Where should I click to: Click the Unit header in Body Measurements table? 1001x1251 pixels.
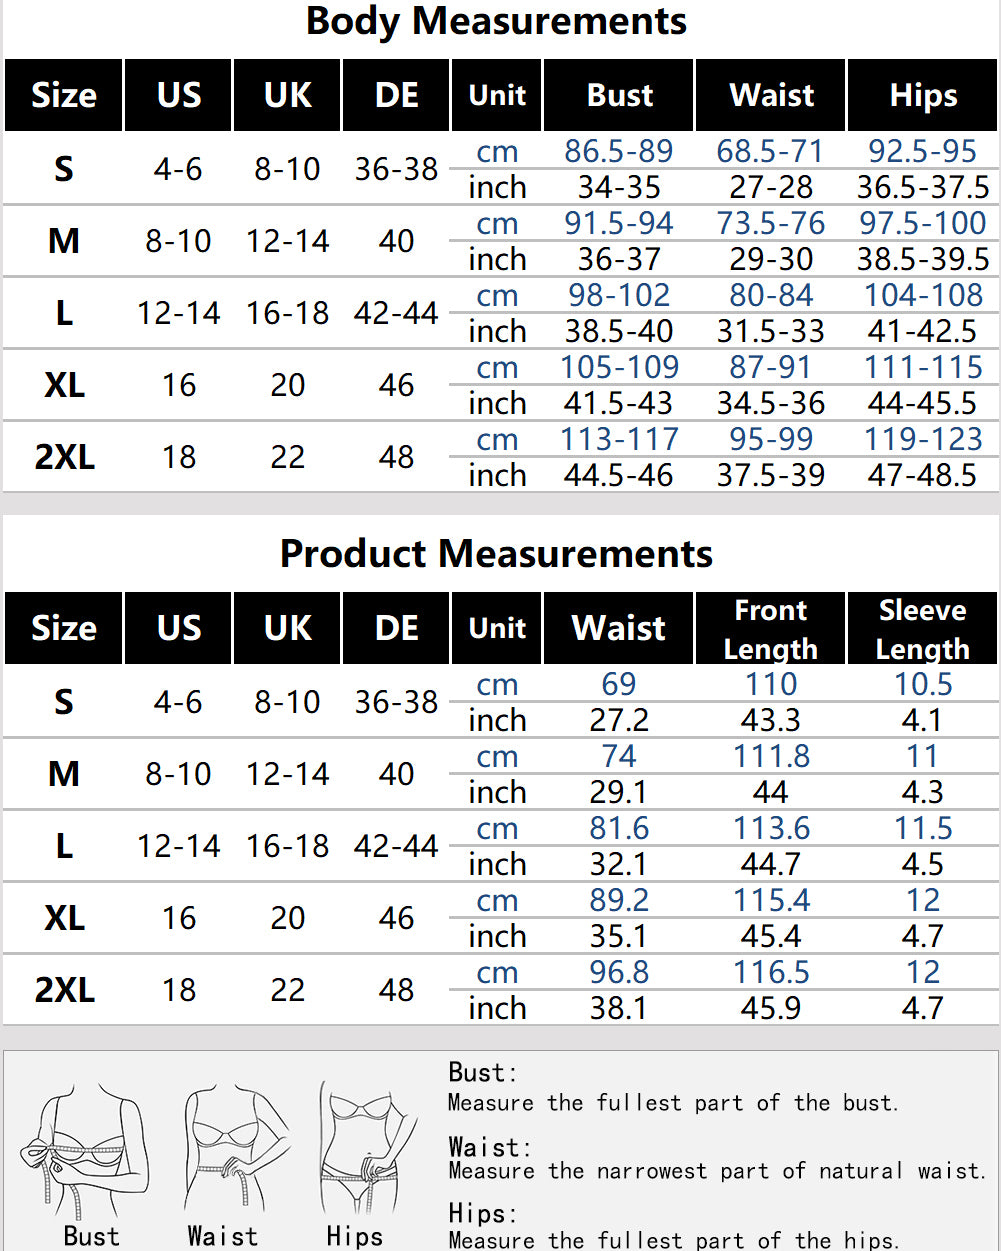tap(497, 95)
